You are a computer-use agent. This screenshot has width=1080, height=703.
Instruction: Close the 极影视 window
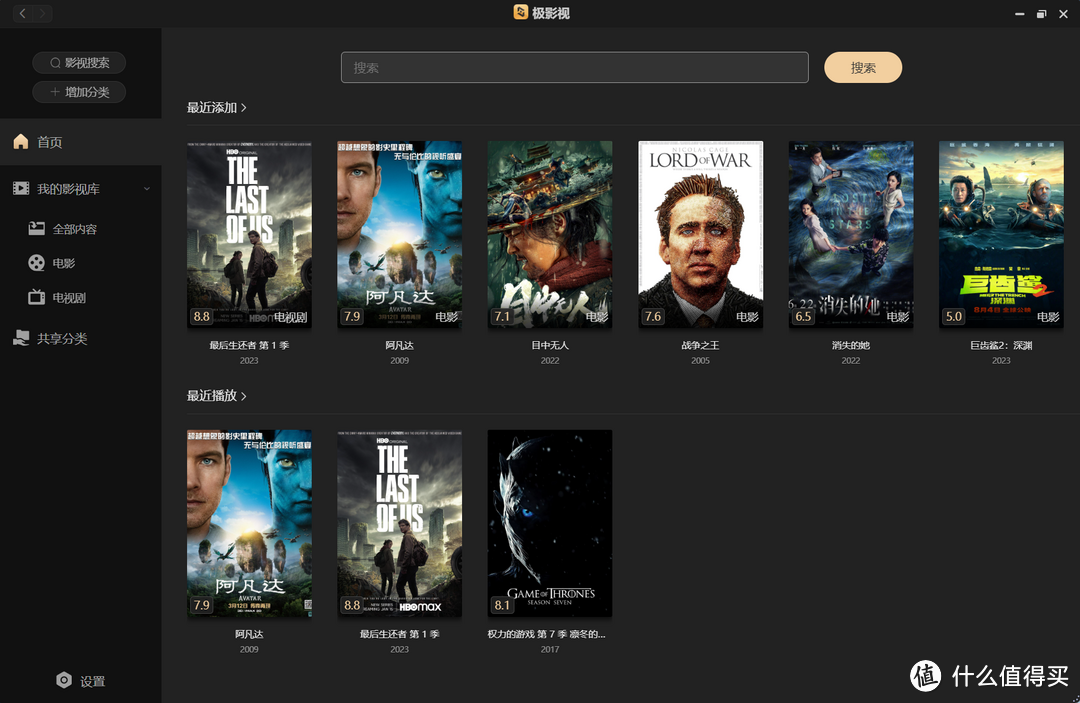pyautogui.click(x=1063, y=14)
